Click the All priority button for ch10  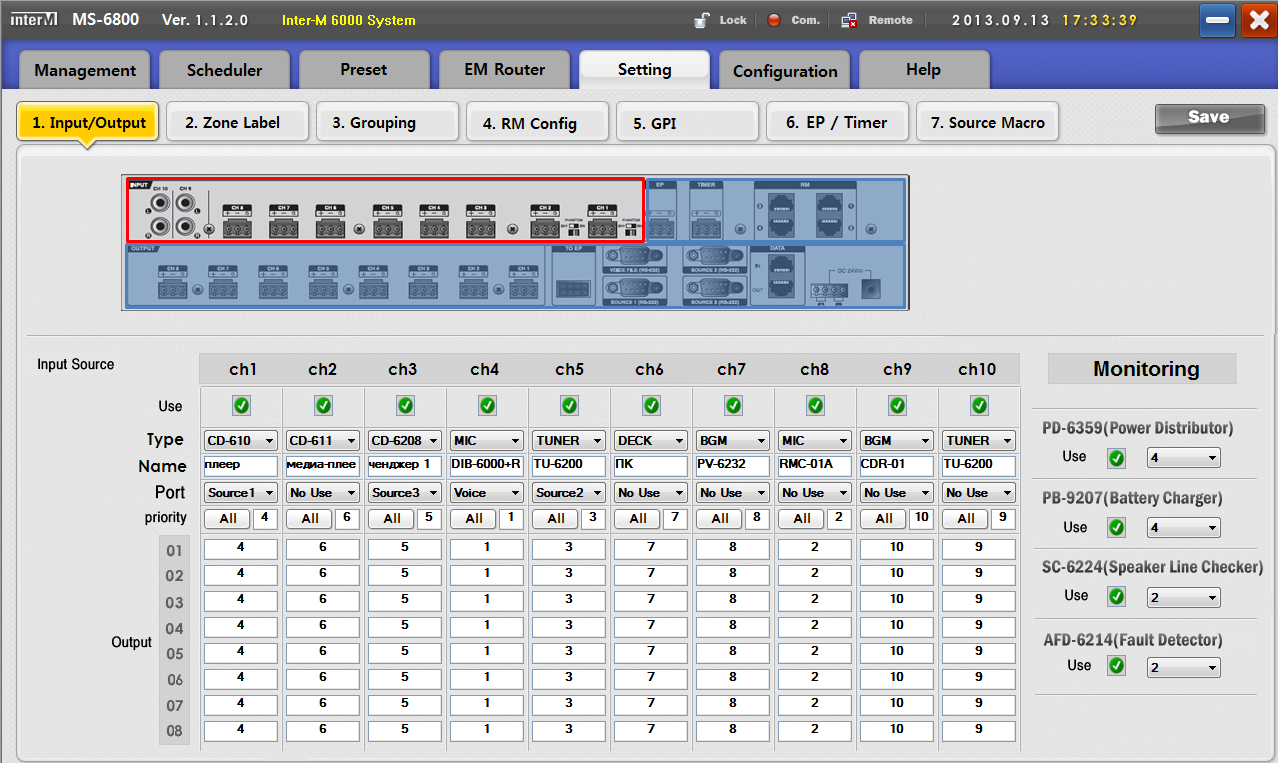pos(966,519)
